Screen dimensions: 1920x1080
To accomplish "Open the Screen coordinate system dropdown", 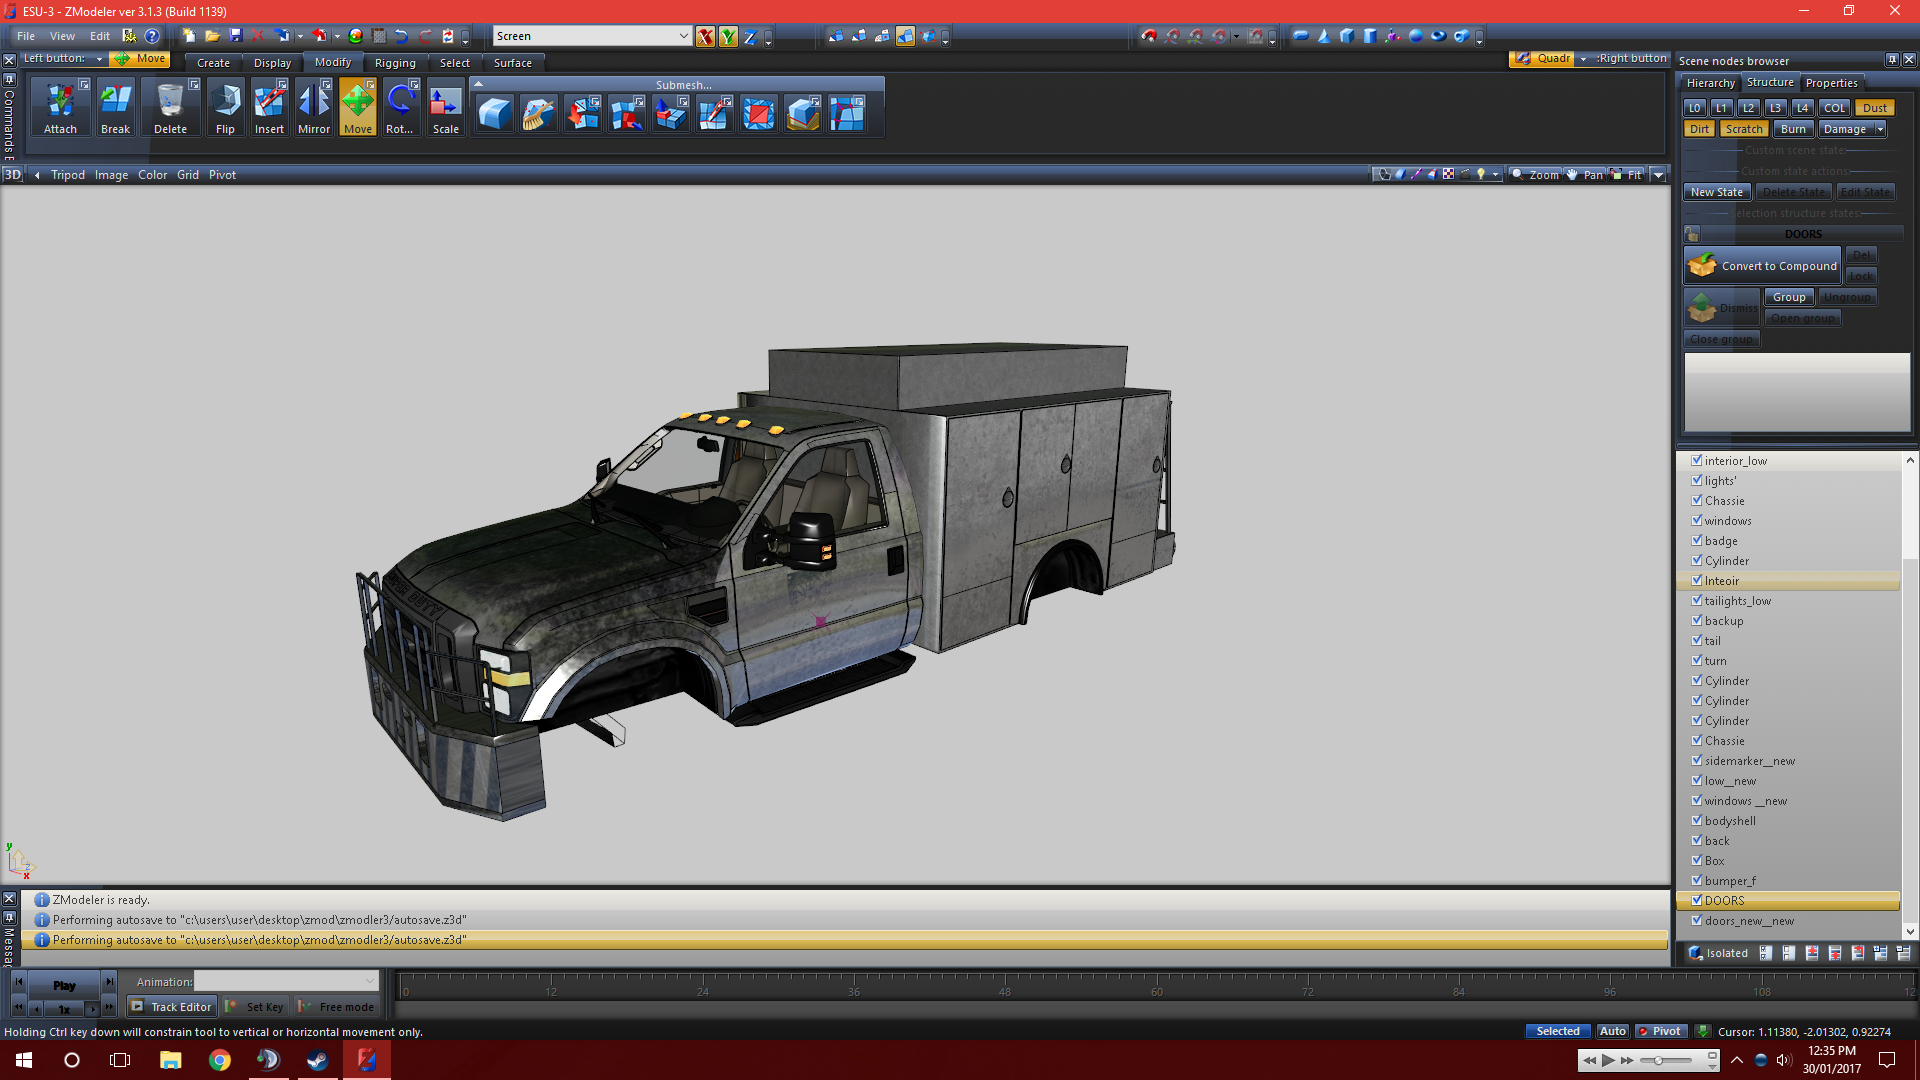I will pos(683,36).
